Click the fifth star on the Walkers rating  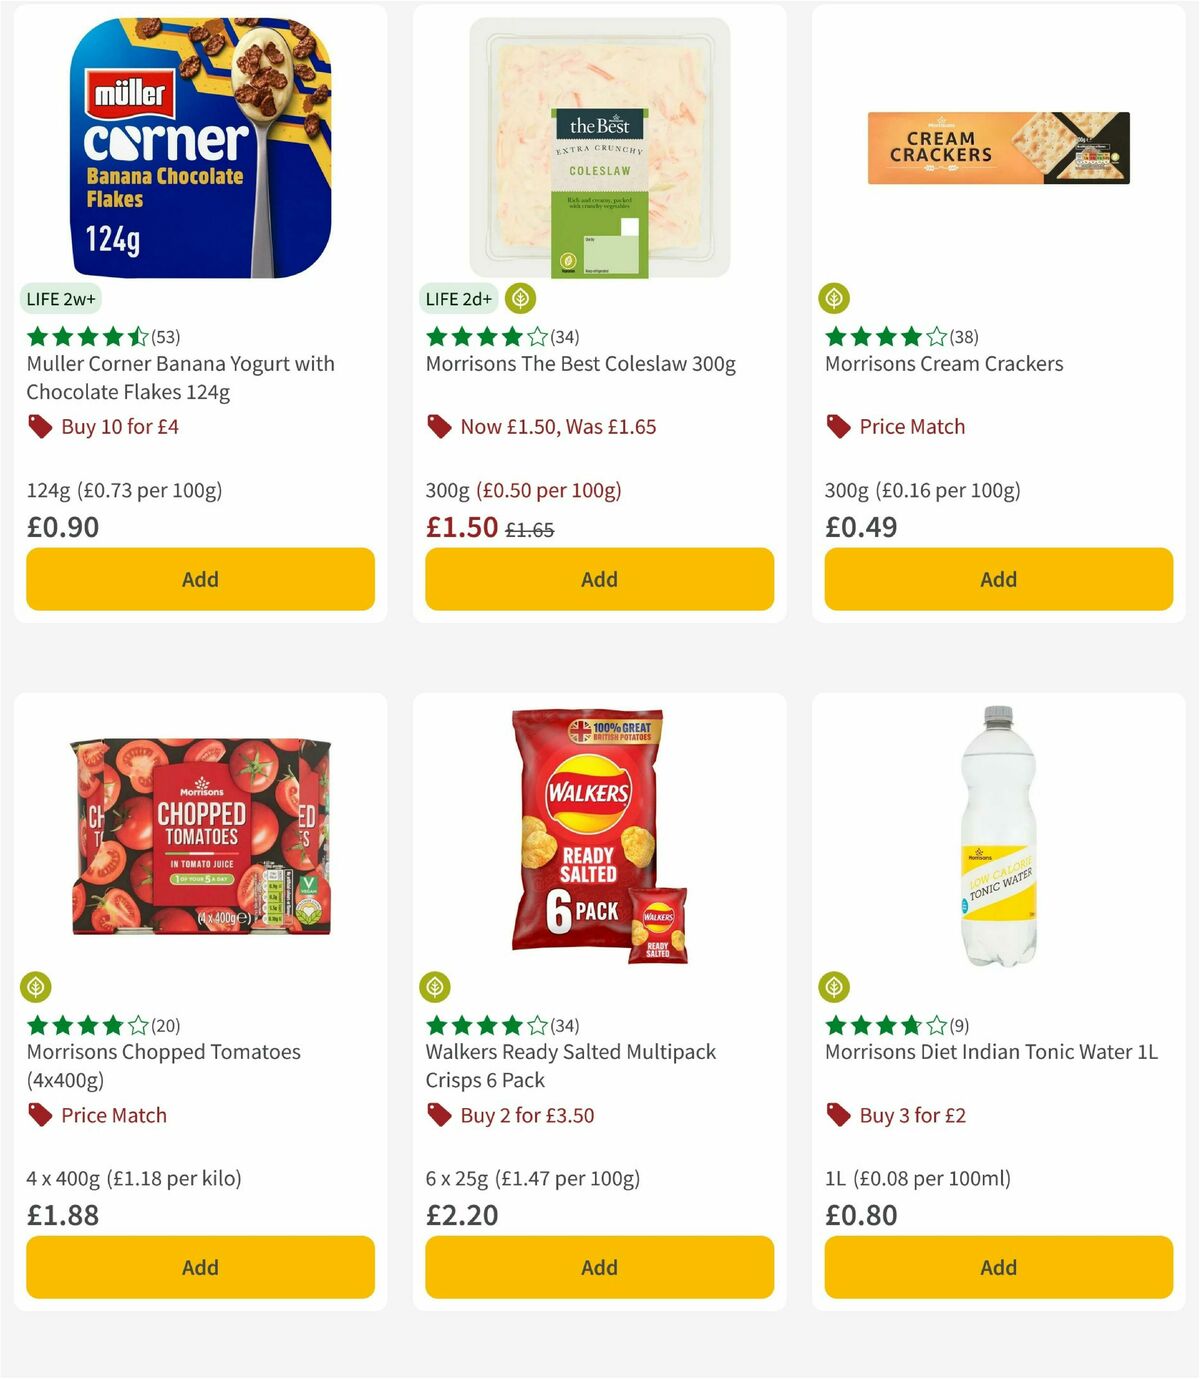tap(536, 1025)
